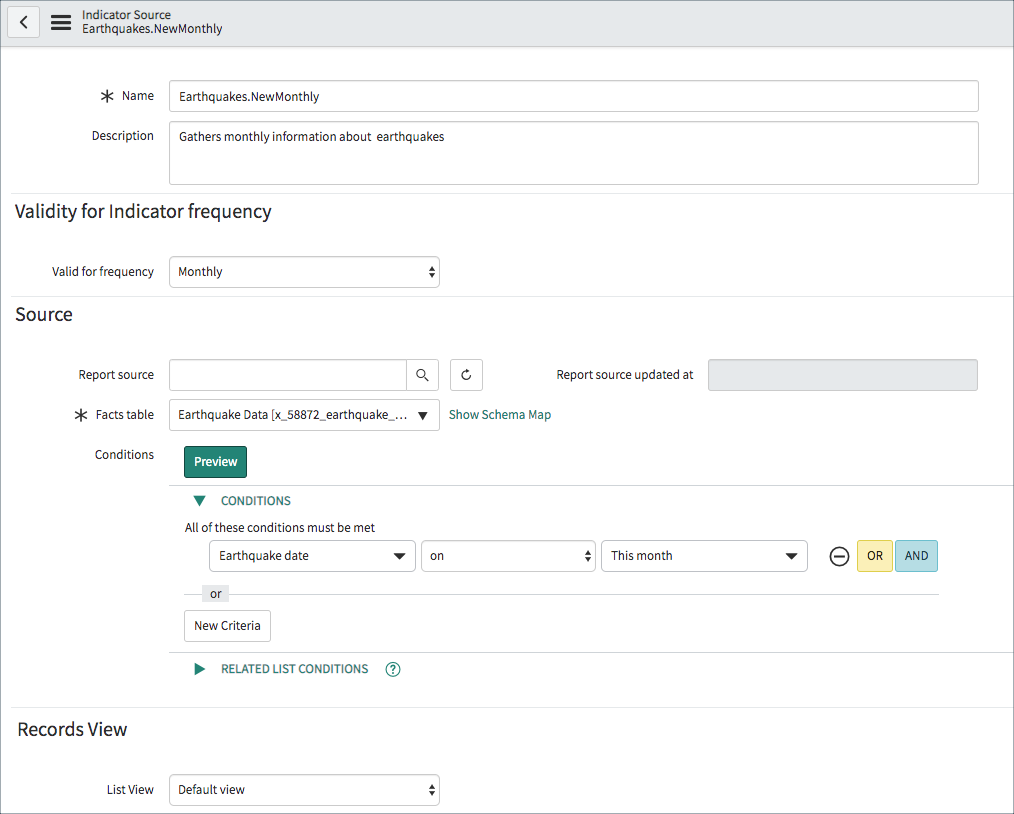Select the AND condition operator
1014x814 pixels.
pos(916,556)
